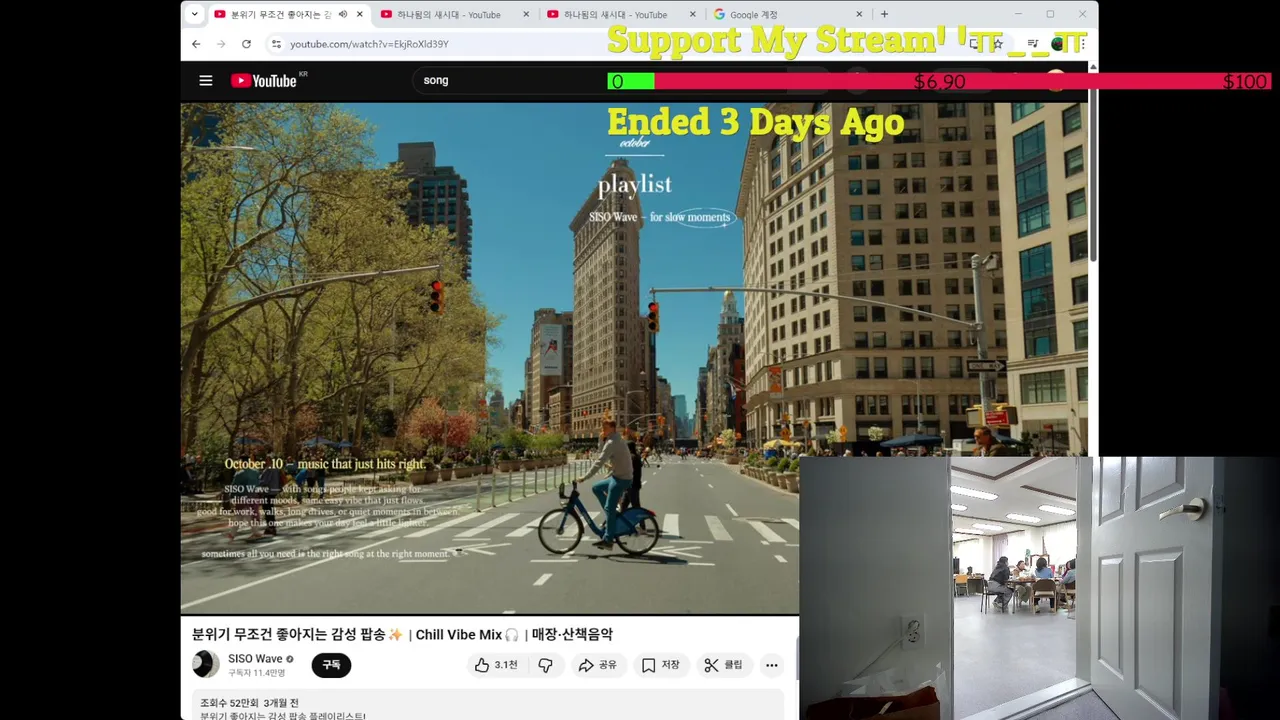Open a new browser tab
This screenshot has height=720, width=1280.
click(884, 14)
